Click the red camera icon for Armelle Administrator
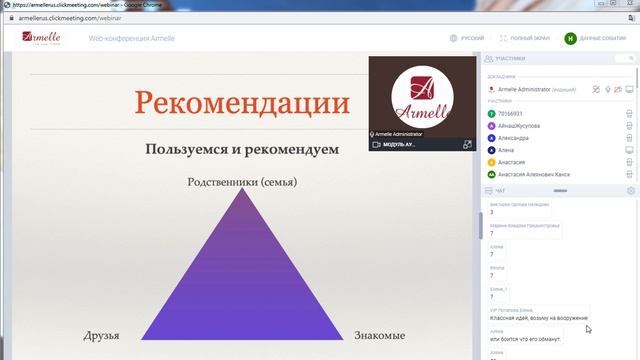This screenshot has width=640, height=360. point(618,89)
